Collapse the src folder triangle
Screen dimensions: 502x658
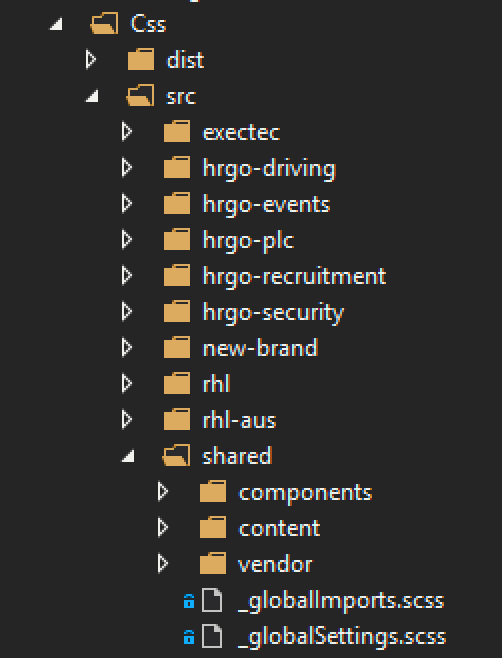click(92, 96)
